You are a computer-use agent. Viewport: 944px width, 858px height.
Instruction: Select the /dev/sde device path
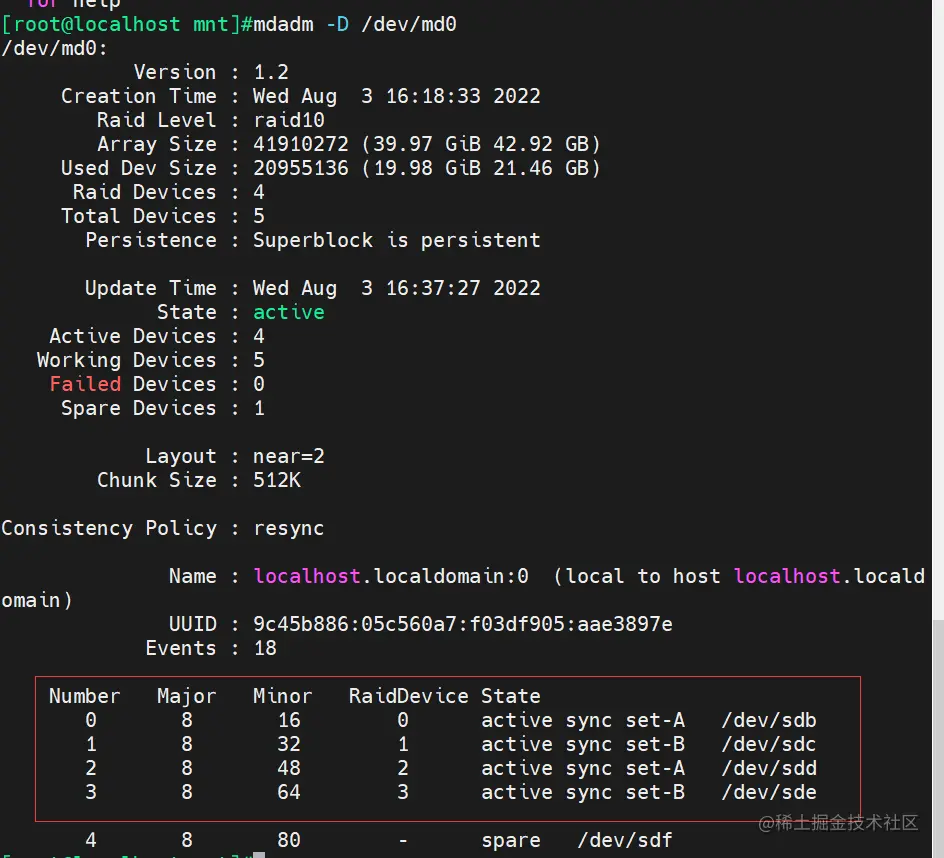point(768,792)
